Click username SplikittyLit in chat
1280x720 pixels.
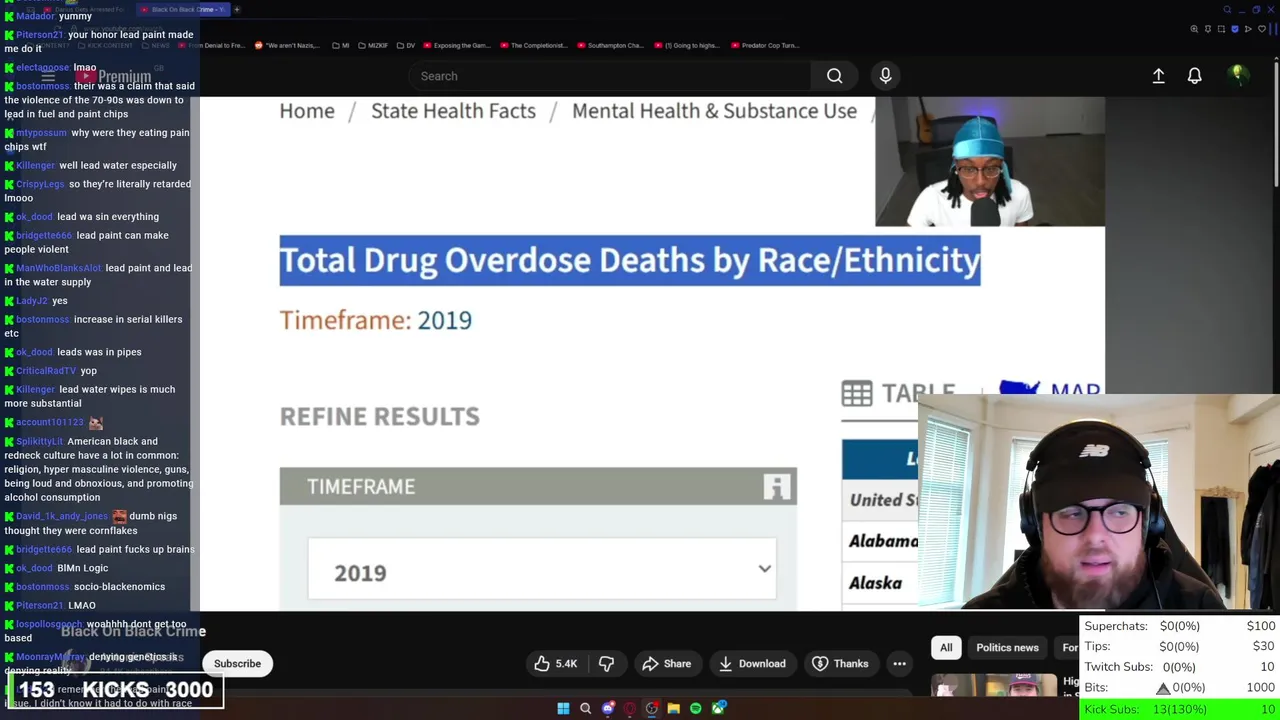coord(39,441)
